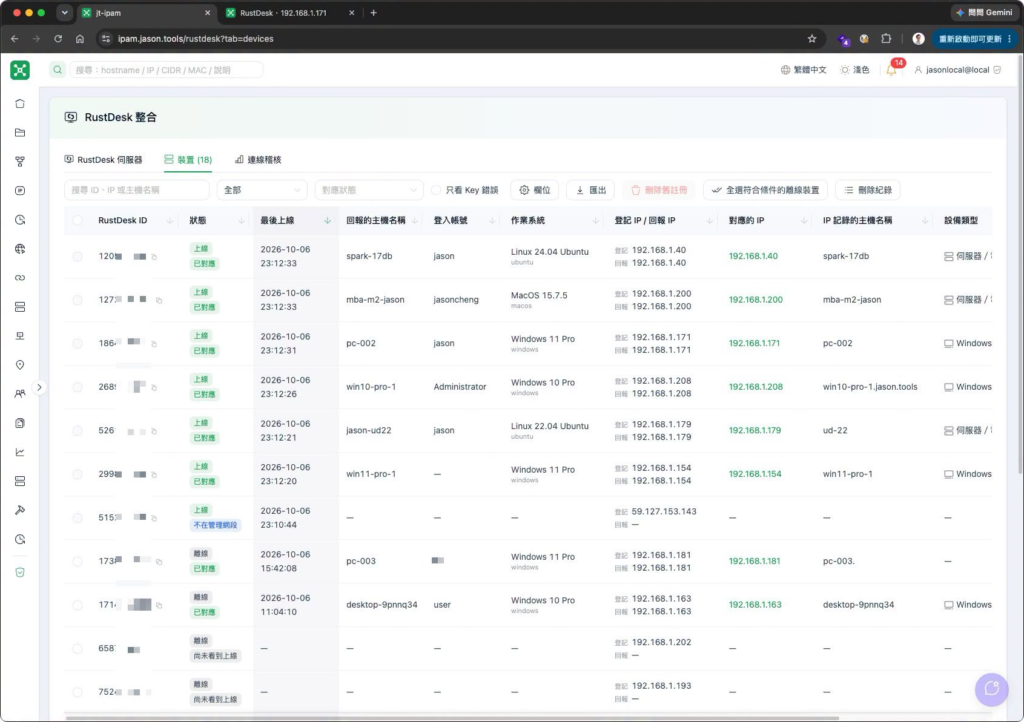Sort by the 作業系統 column arrow
The image size is (1024, 722).
(595, 221)
